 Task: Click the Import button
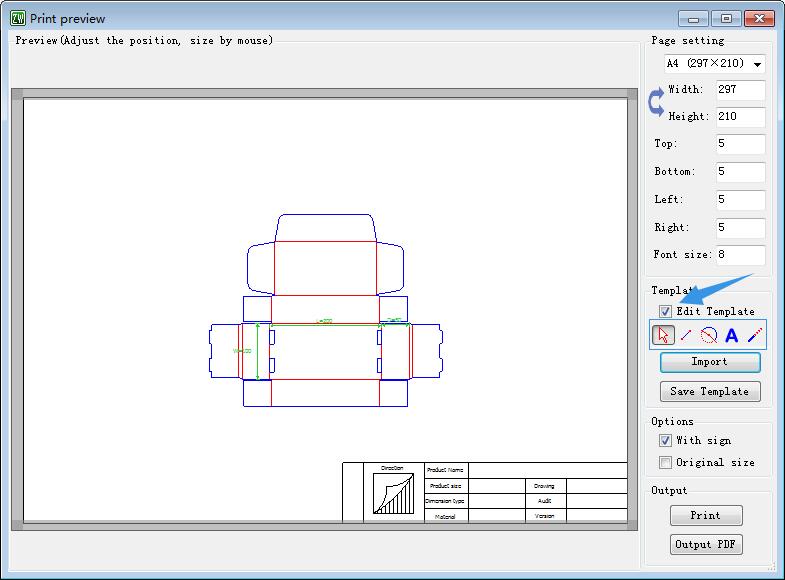point(710,362)
